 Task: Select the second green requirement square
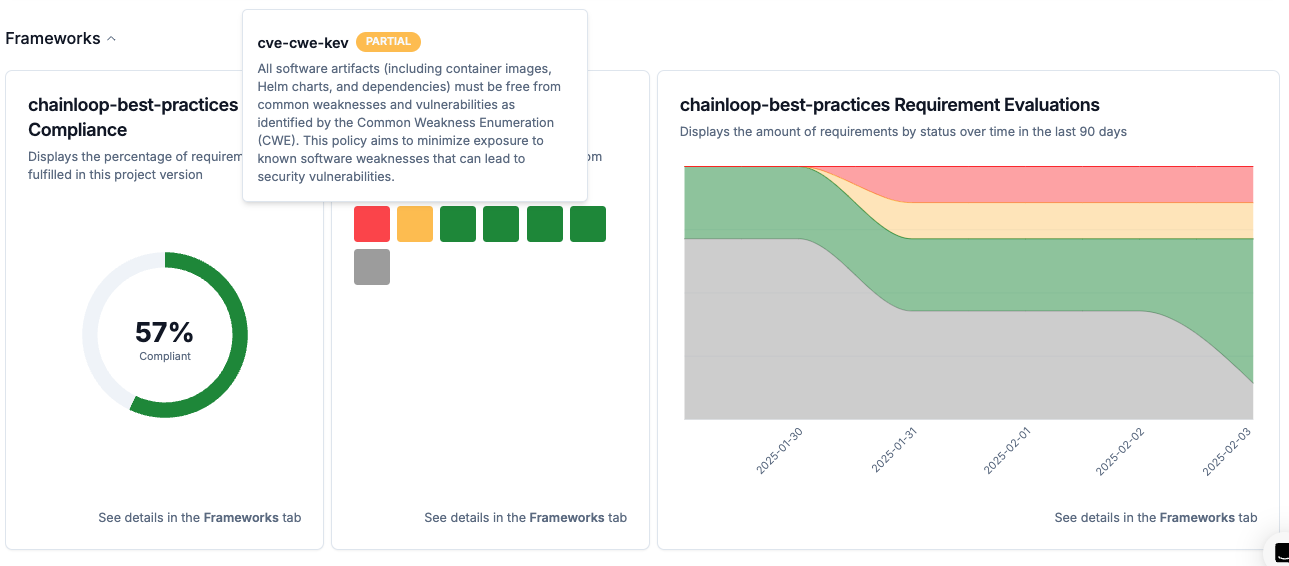point(501,224)
